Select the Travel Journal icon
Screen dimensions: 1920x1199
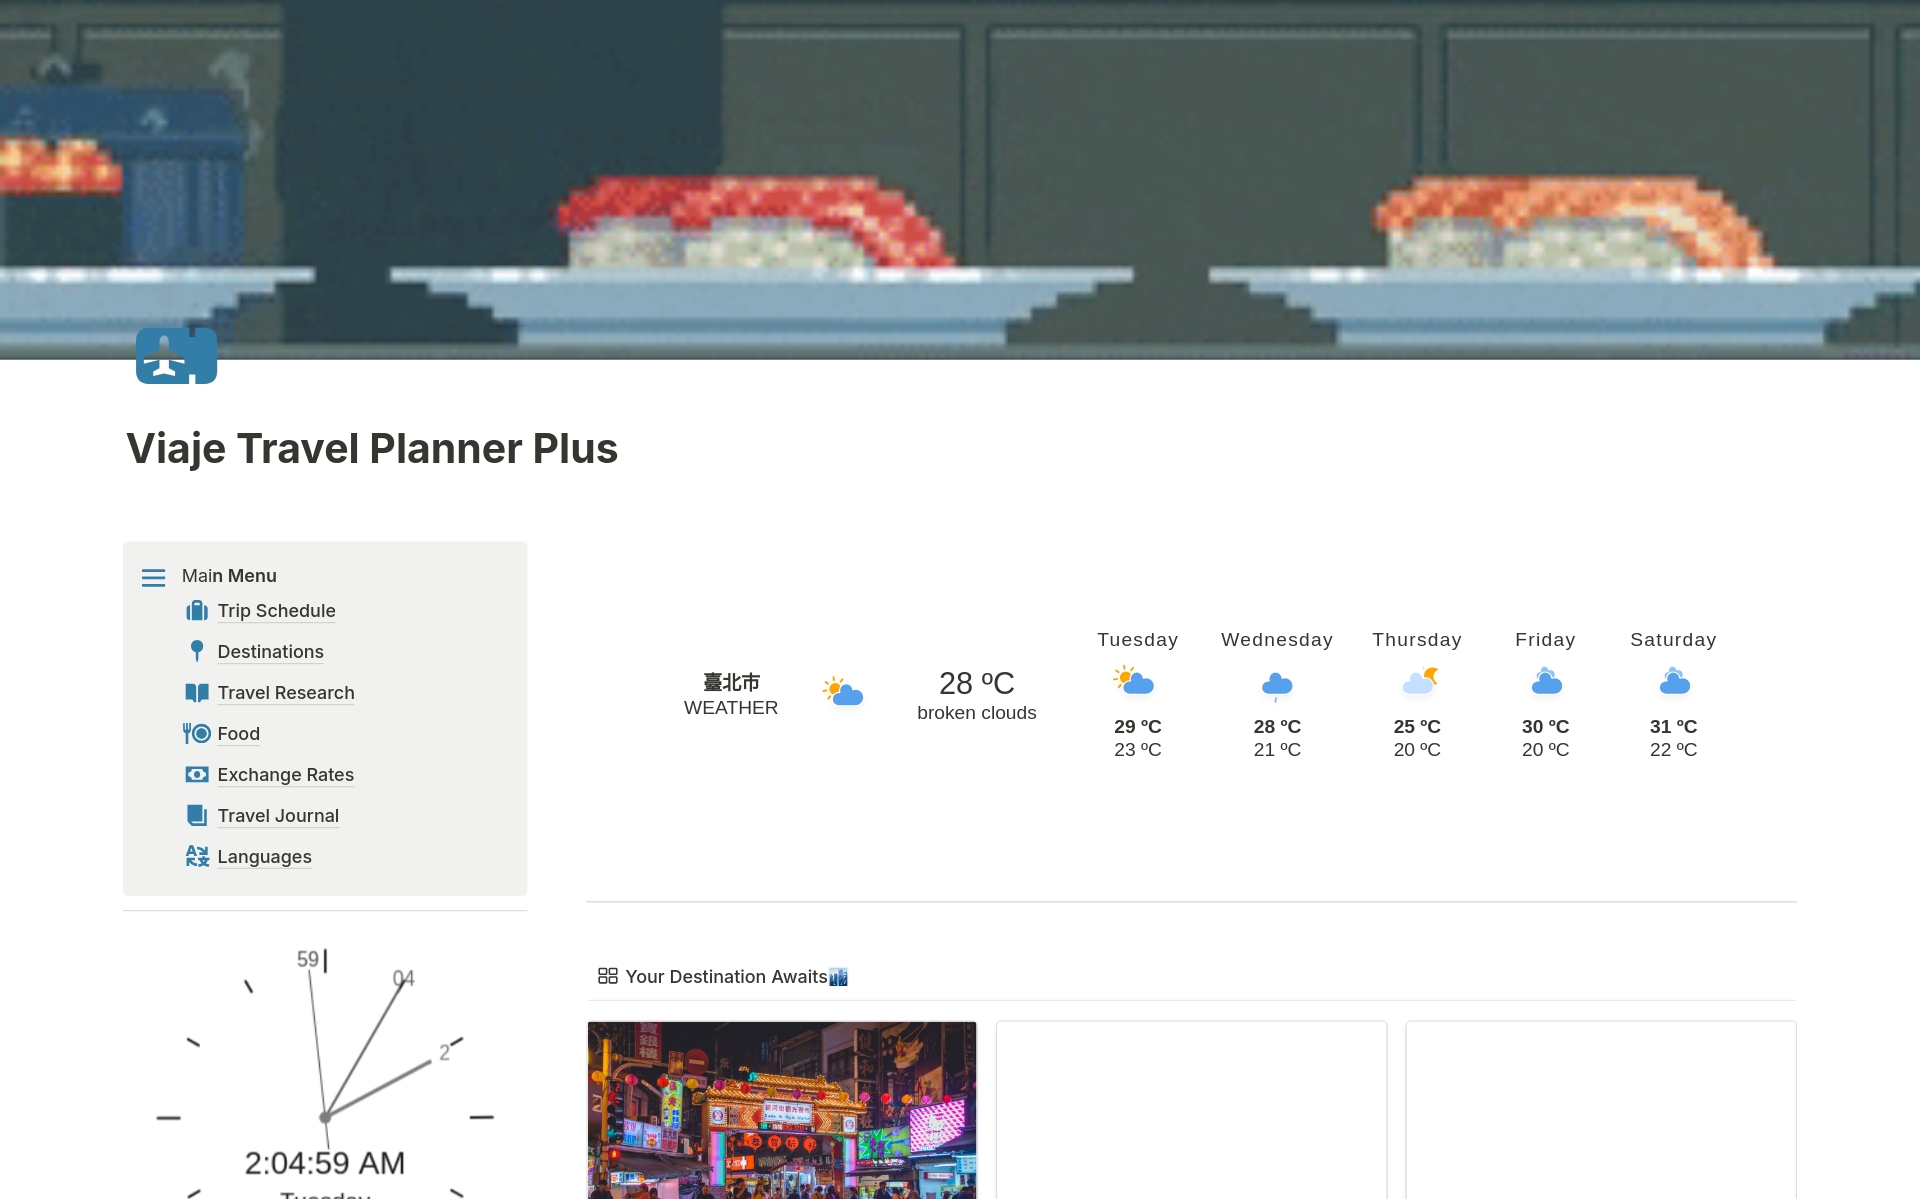(x=198, y=814)
